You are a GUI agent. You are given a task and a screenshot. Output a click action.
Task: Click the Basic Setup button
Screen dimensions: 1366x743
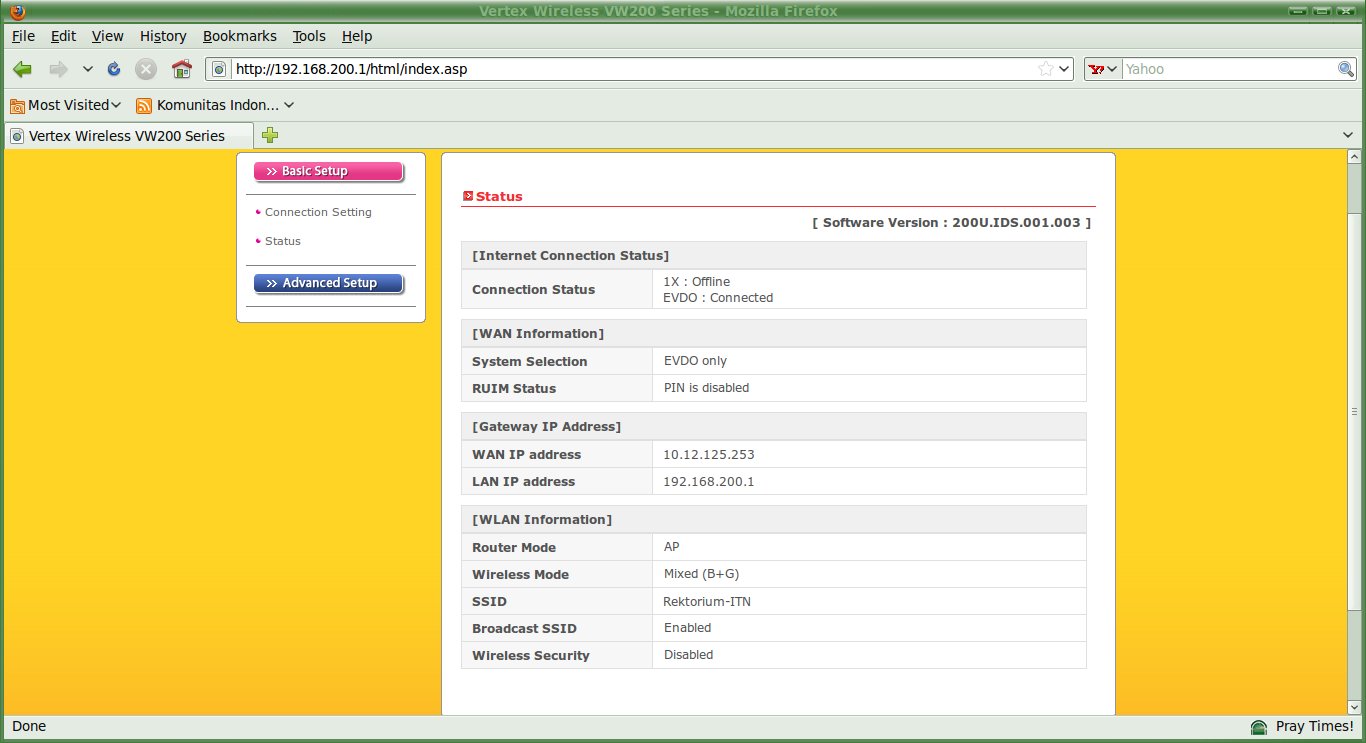pyautogui.click(x=328, y=171)
